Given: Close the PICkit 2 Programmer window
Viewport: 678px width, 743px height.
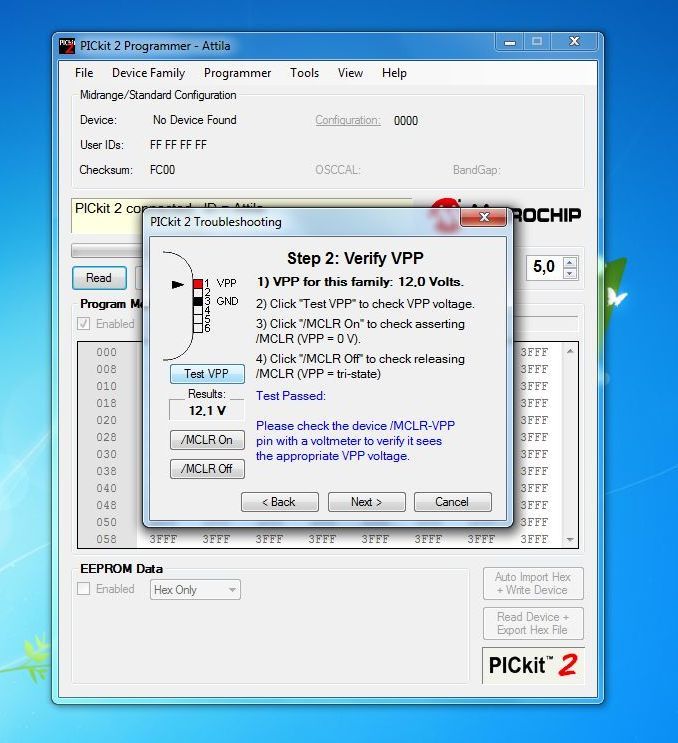Looking at the screenshot, I should pyautogui.click(x=574, y=42).
